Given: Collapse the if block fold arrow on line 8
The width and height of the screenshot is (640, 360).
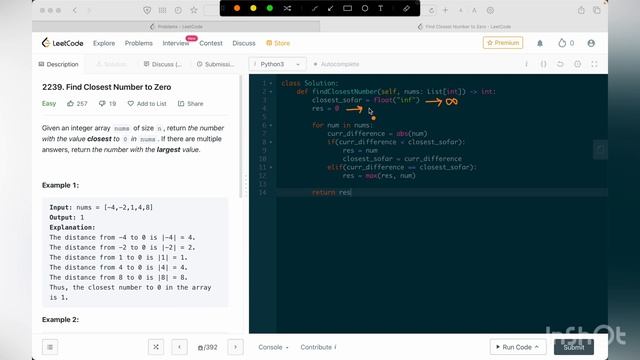Looking at the screenshot, I should pos(271,142).
